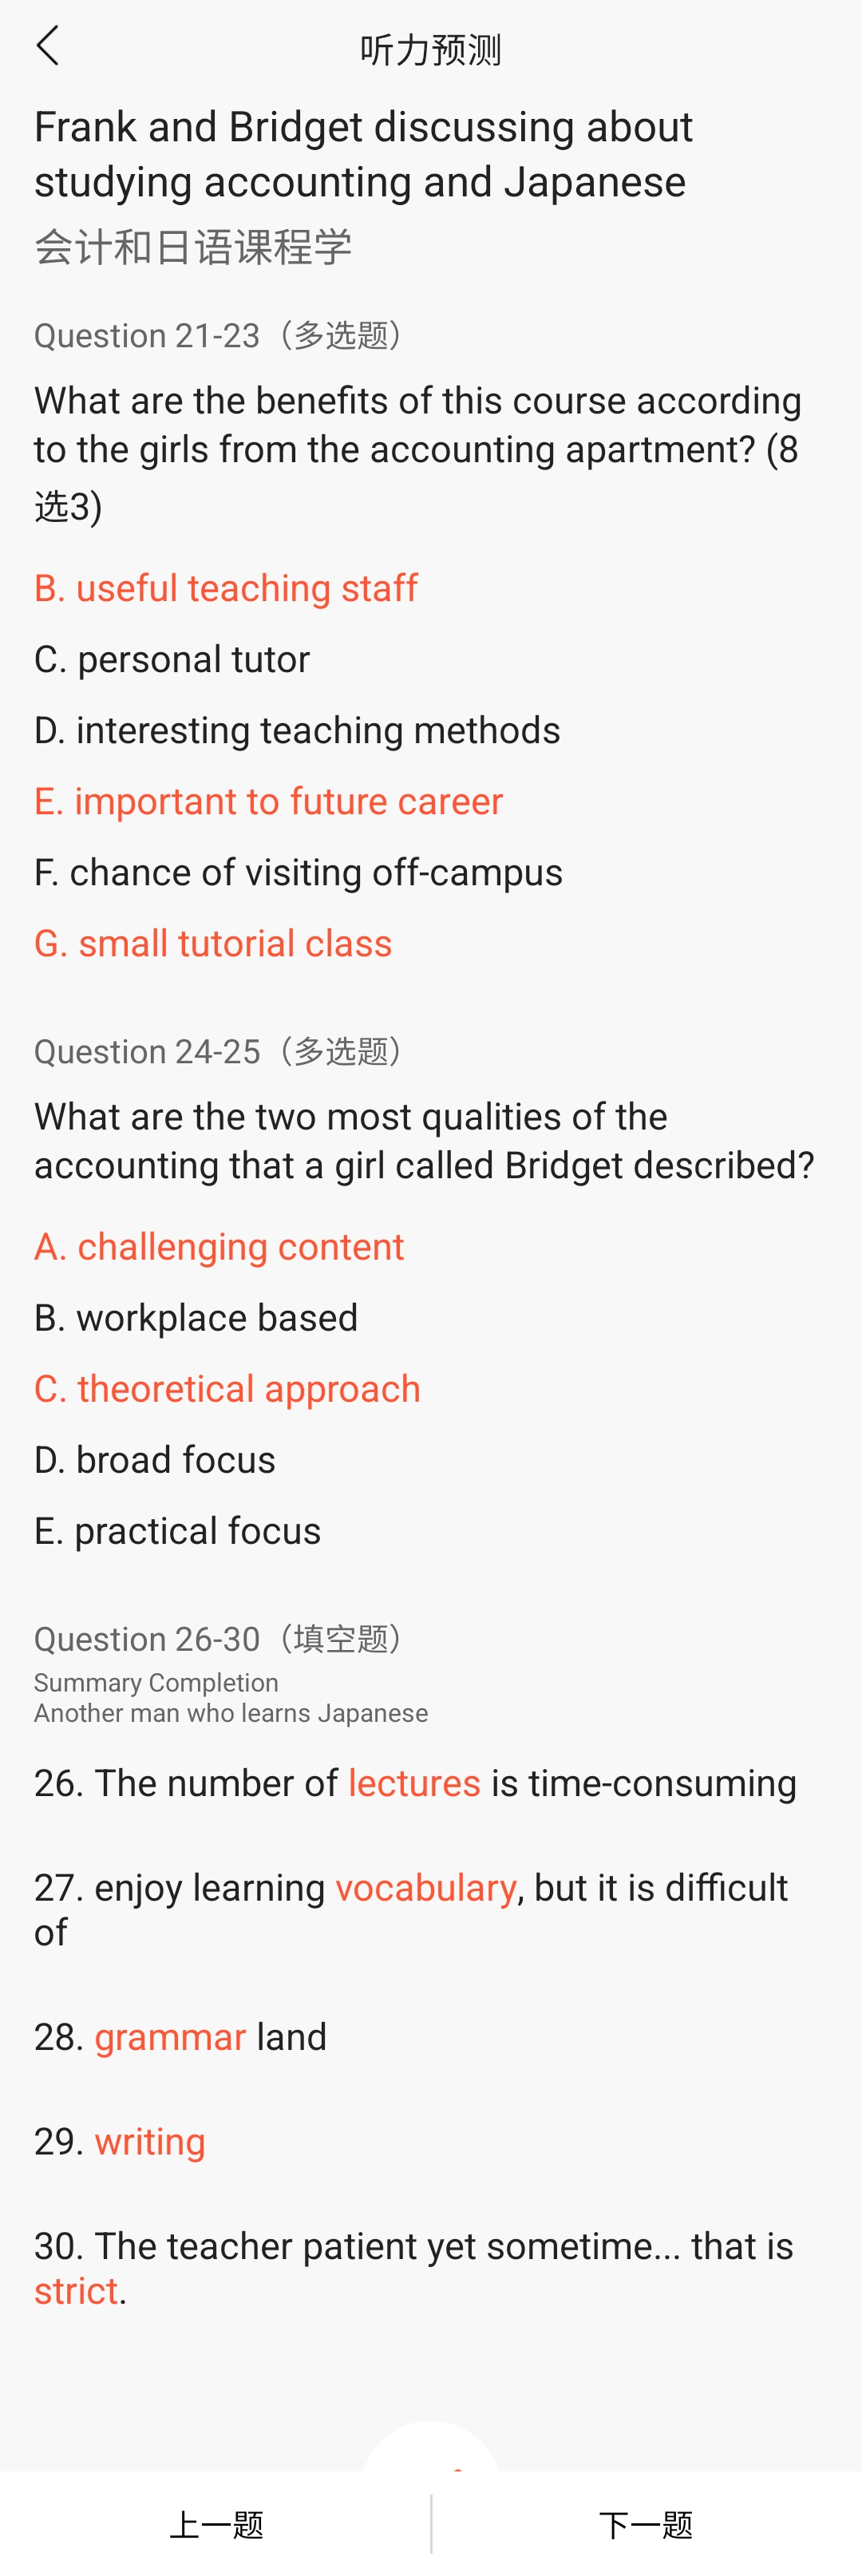Tap the answer 'vocabulary' in question 27
Screen dimensions: 862x2576
click(x=426, y=1888)
